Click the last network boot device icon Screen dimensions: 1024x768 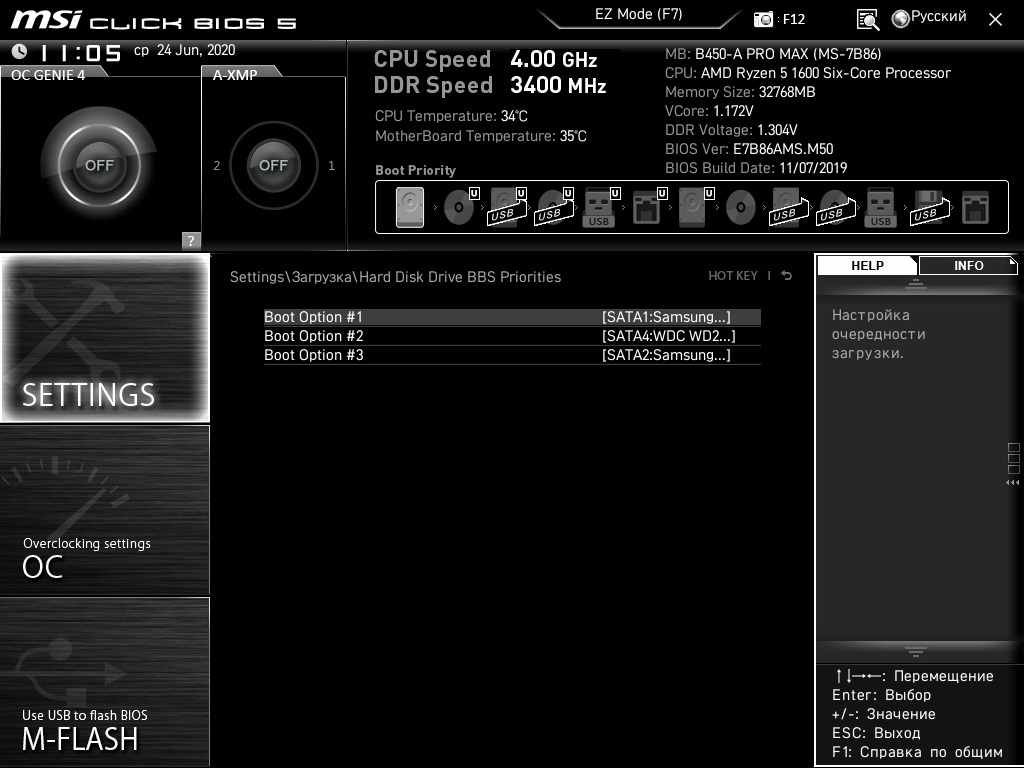(975, 208)
